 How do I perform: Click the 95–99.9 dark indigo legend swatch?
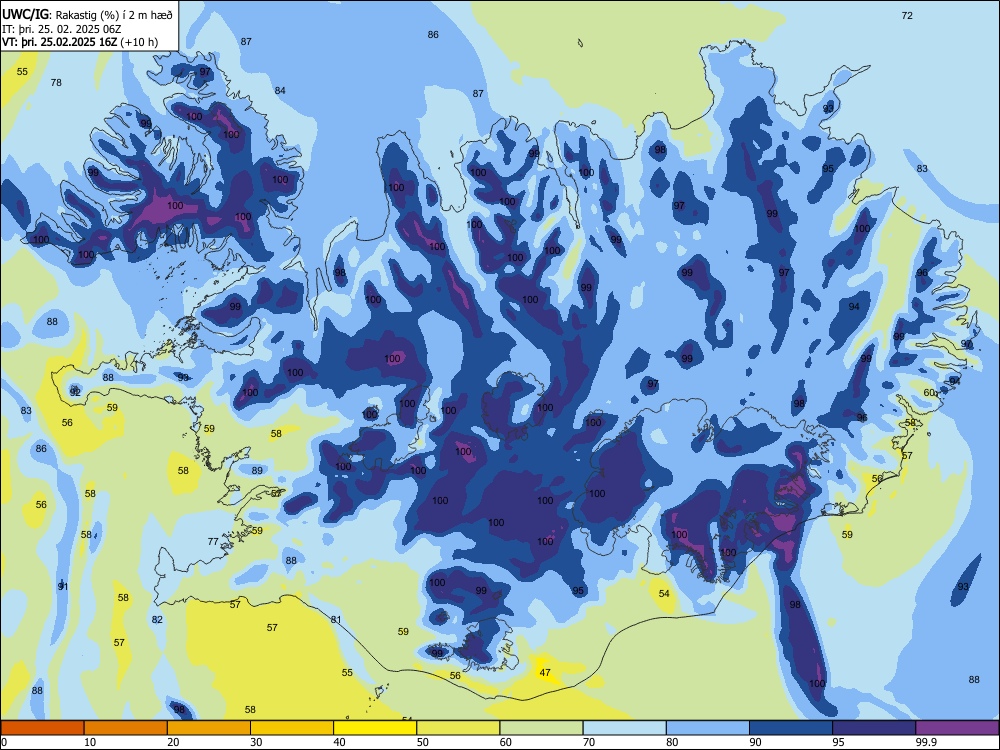tap(874, 728)
